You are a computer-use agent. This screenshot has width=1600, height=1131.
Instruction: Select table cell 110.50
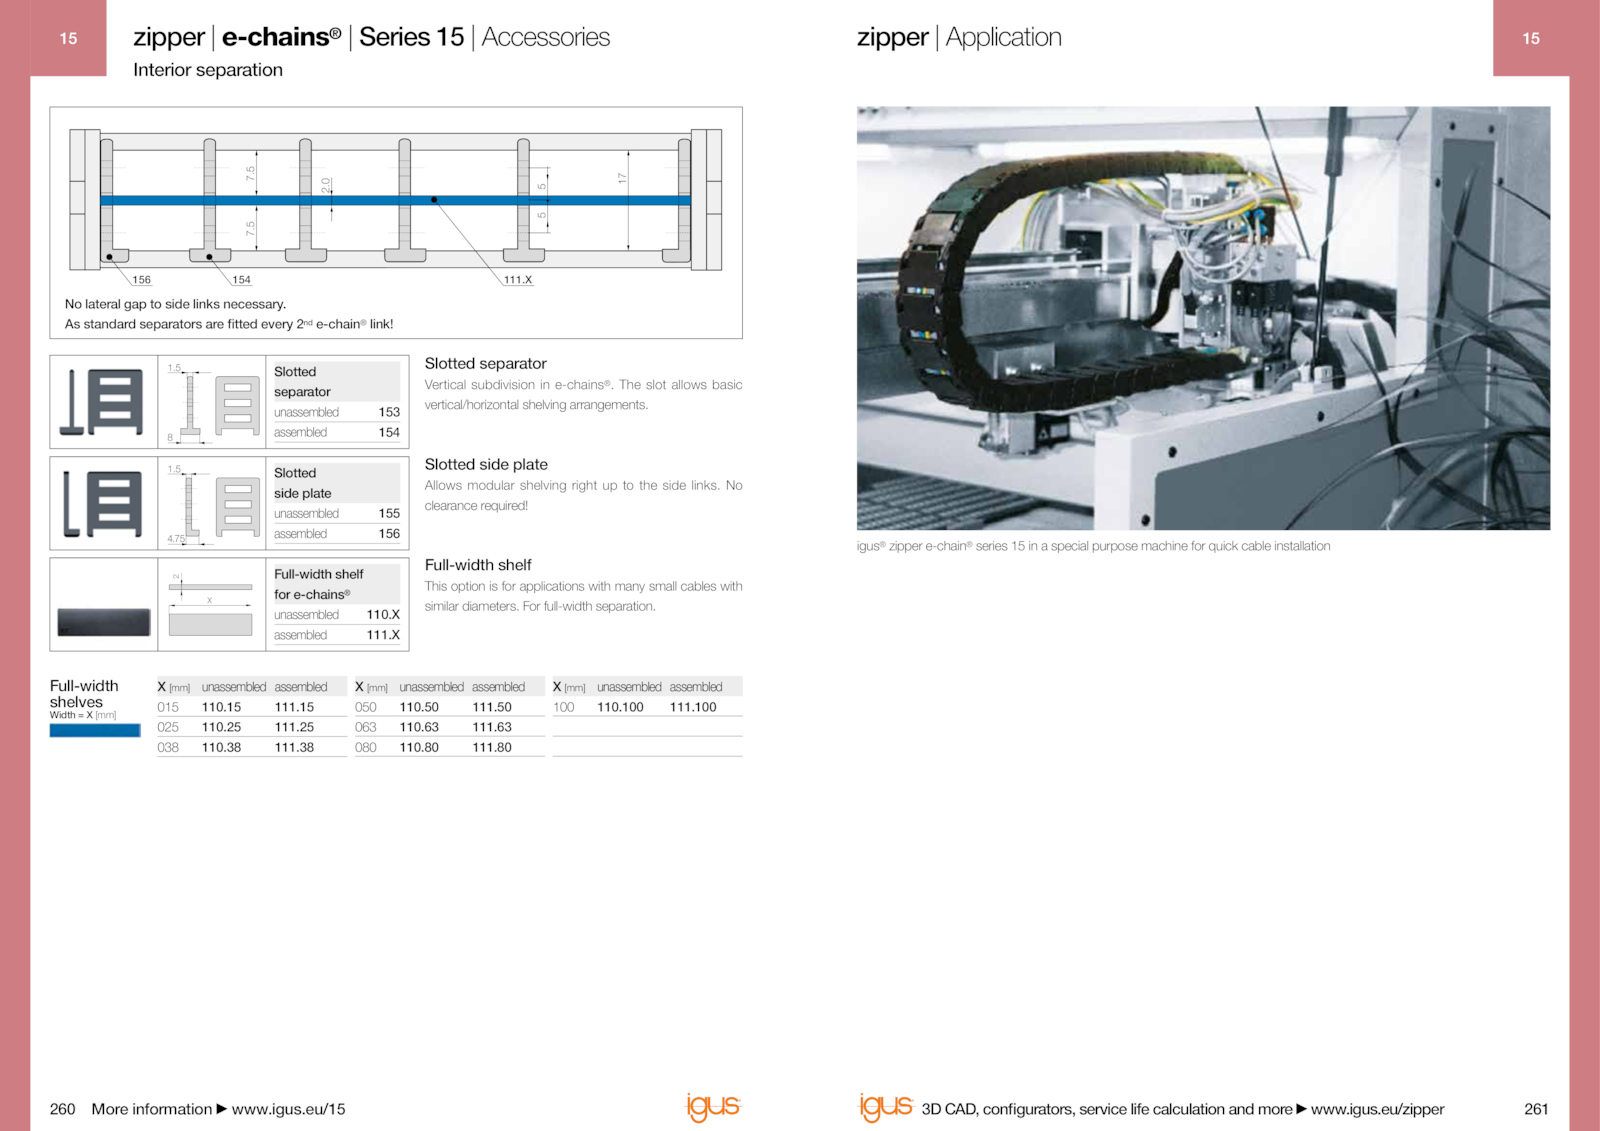[419, 707]
